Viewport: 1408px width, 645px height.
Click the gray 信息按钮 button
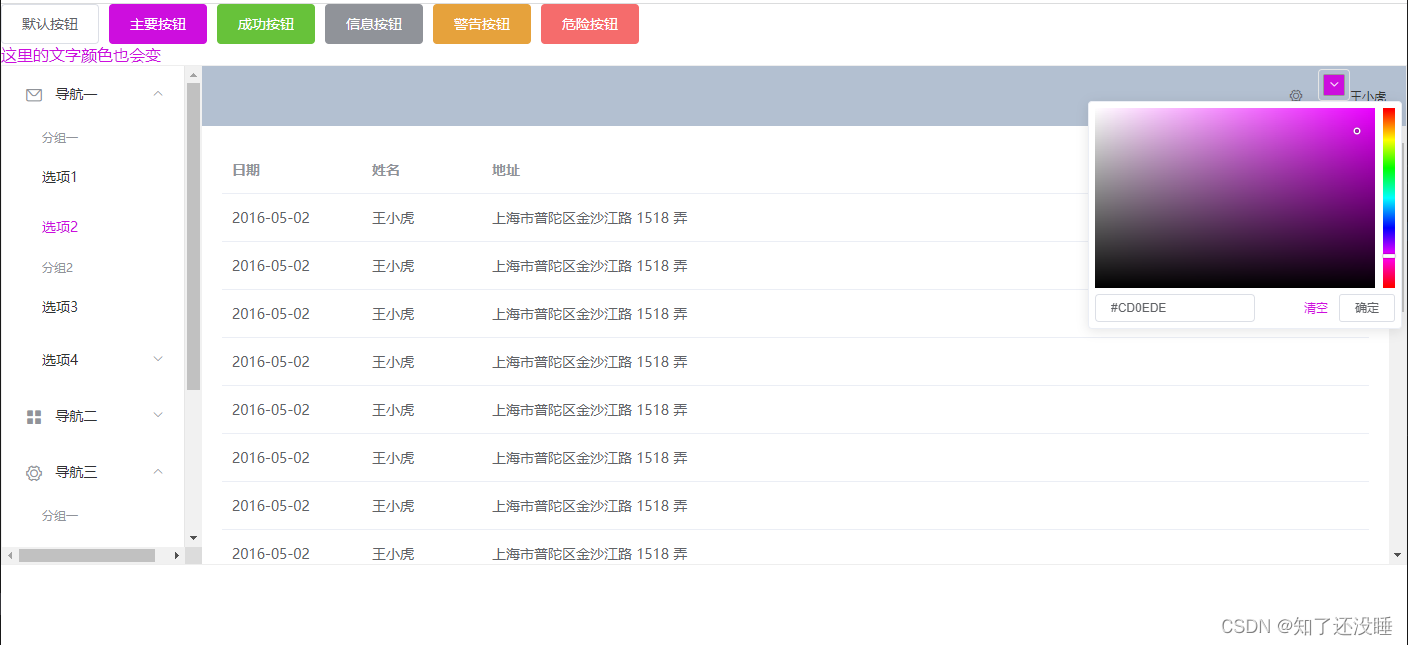[374, 24]
